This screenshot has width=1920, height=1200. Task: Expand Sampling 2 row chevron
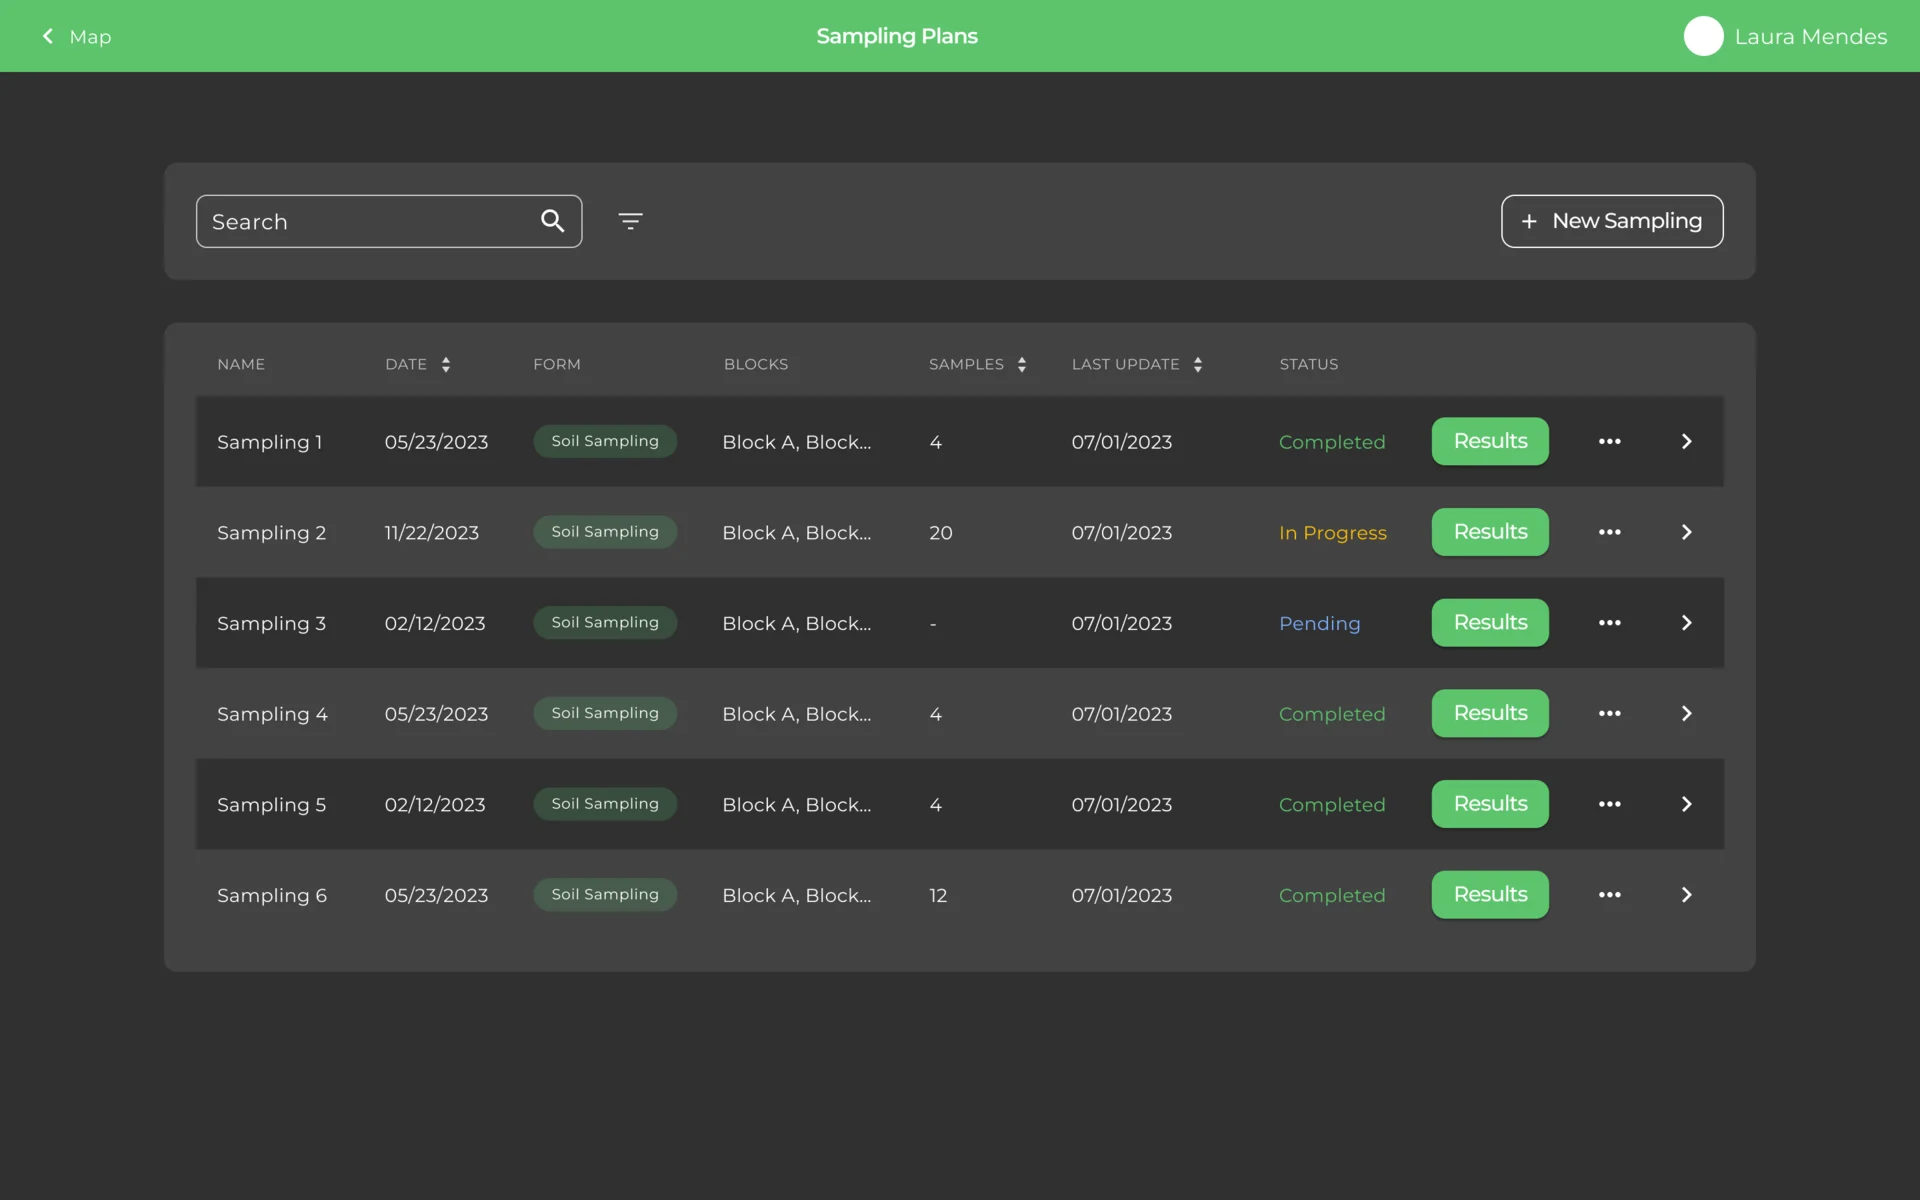click(x=1687, y=532)
